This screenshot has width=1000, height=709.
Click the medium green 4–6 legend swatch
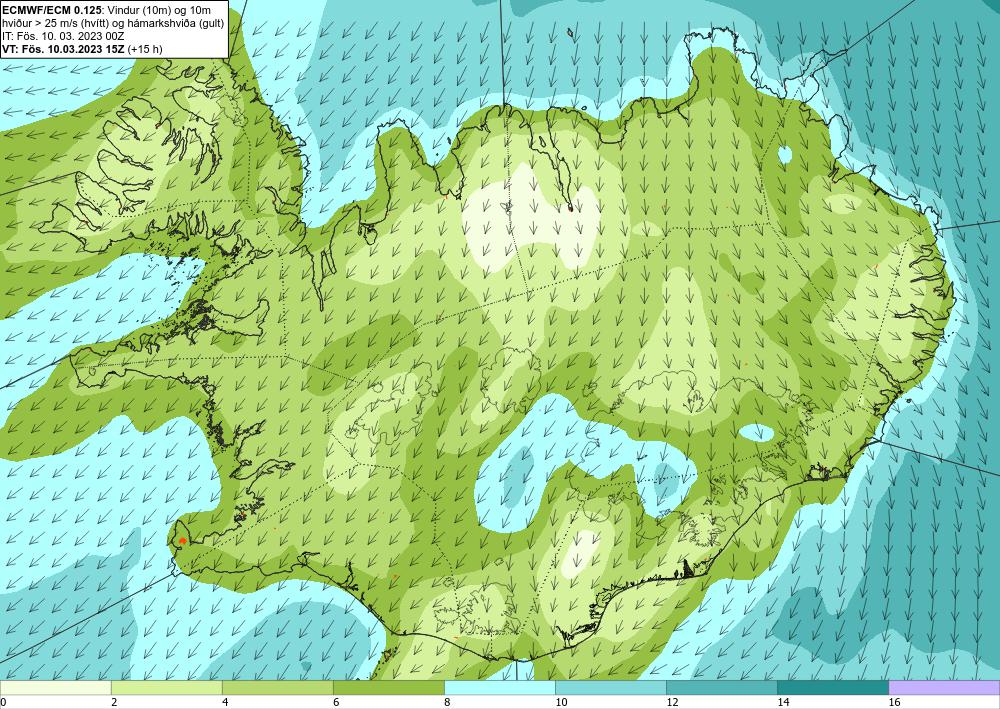coord(277,688)
